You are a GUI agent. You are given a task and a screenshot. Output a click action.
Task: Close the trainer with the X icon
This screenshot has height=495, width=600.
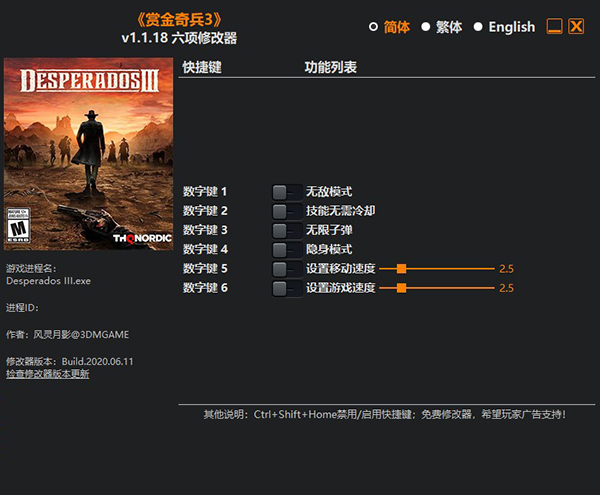pos(576,26)
